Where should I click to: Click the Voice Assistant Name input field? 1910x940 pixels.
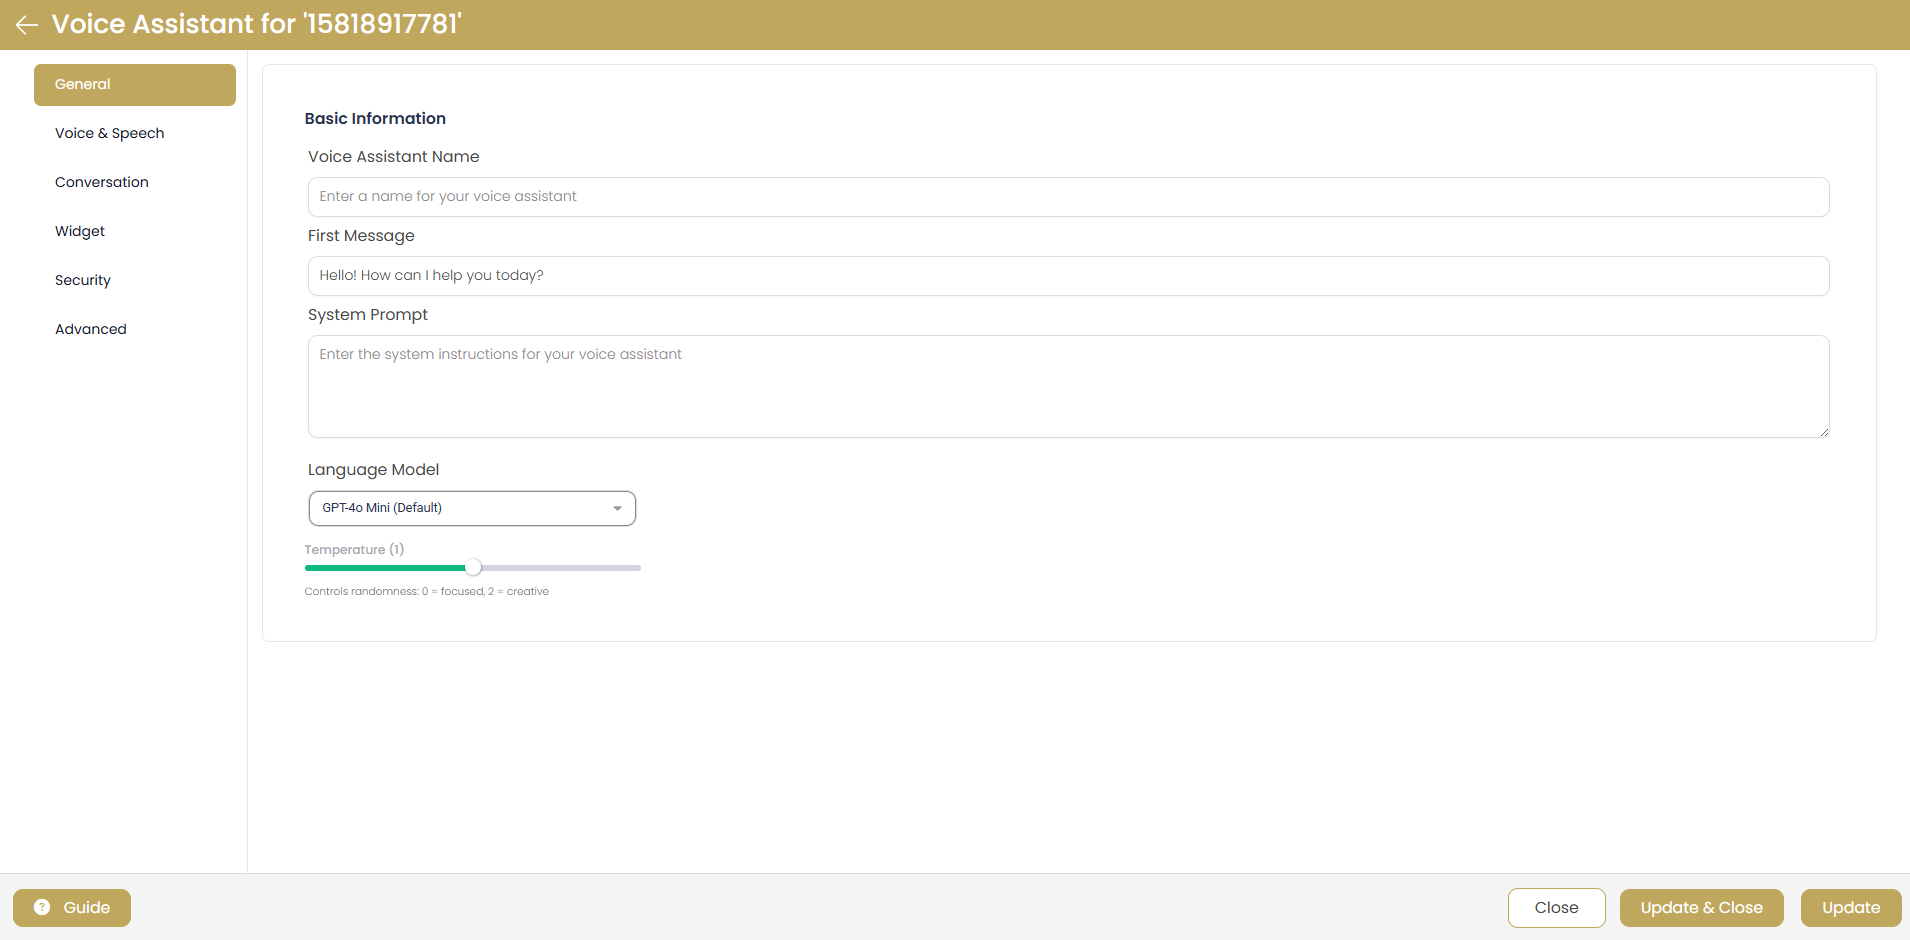[x=1068, y=196]
